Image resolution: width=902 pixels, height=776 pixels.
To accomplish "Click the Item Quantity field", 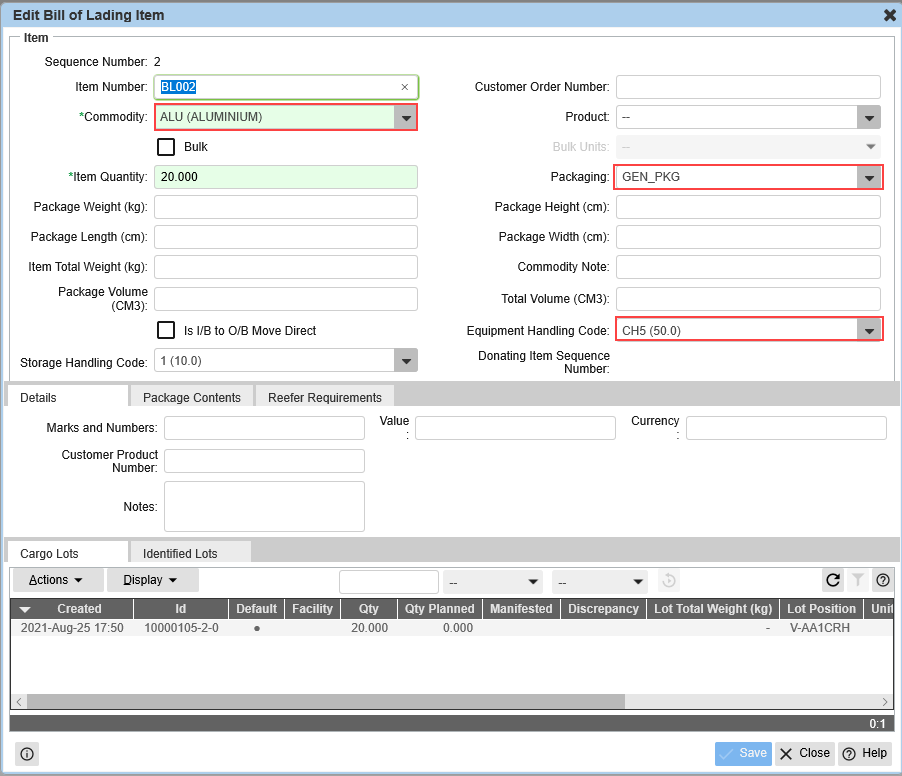I will point(286,177).
